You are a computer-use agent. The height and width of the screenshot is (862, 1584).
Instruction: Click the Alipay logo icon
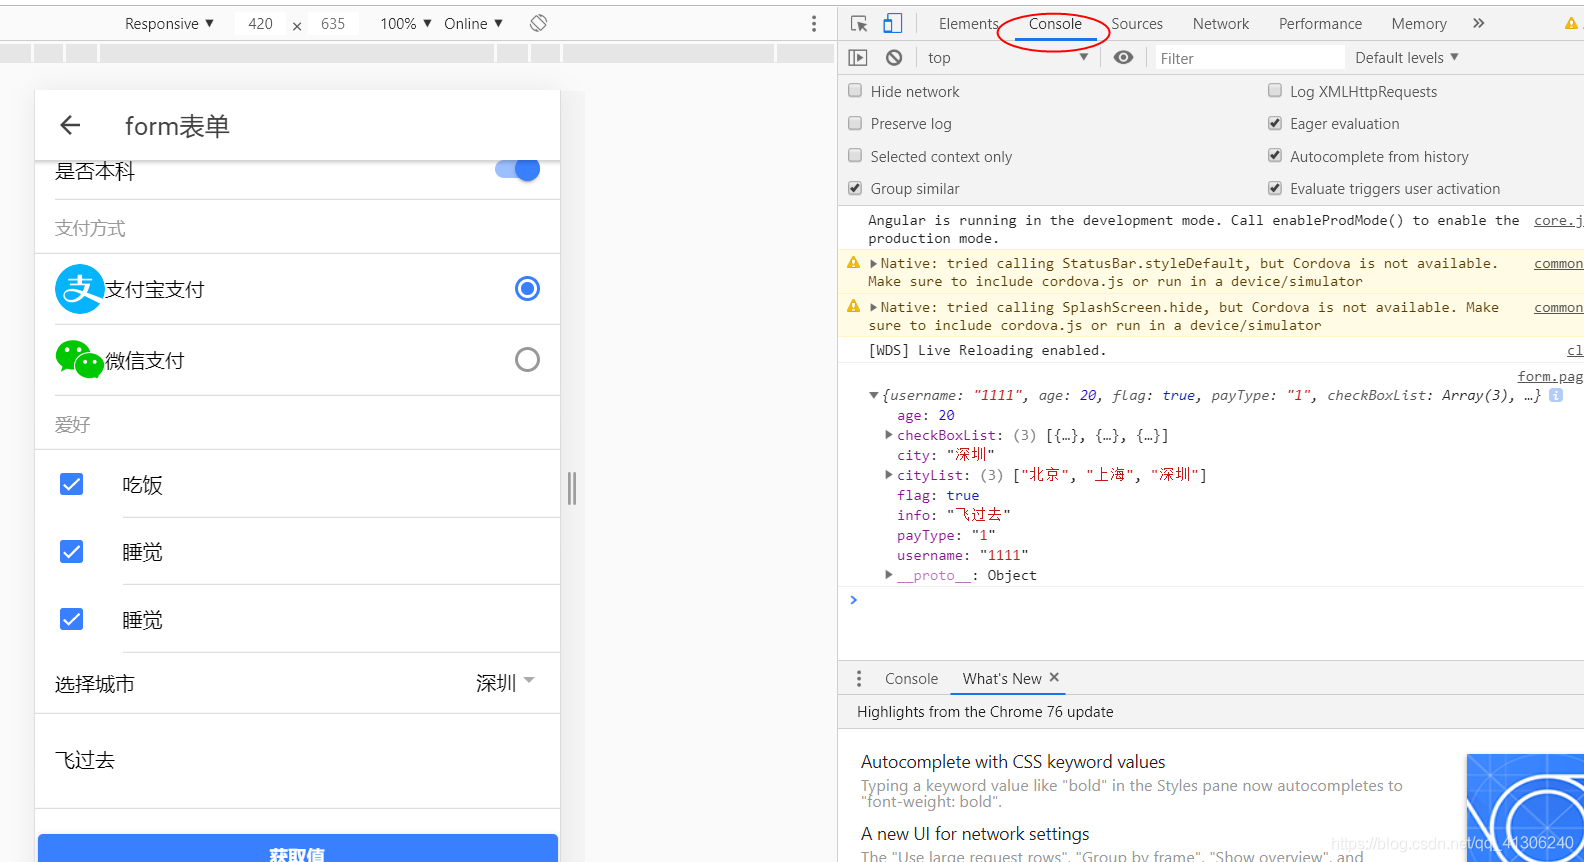pos(80,289)
